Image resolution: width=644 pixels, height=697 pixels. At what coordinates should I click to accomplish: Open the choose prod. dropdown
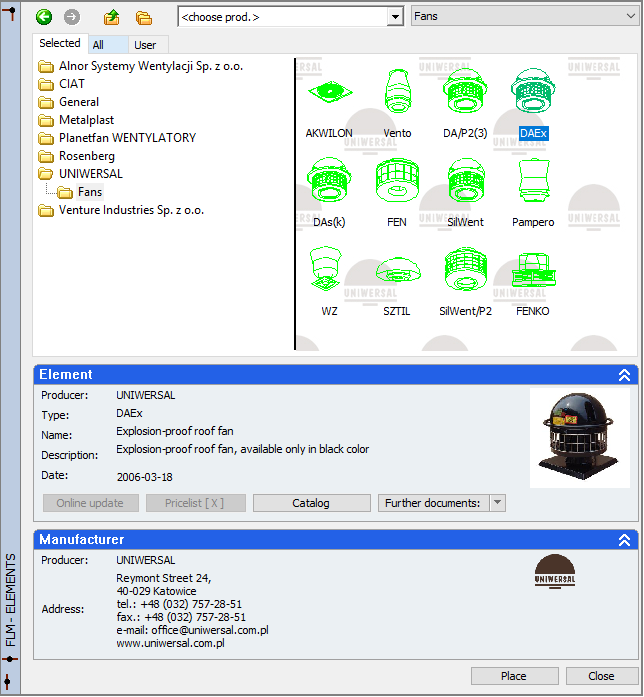point(394,17)
